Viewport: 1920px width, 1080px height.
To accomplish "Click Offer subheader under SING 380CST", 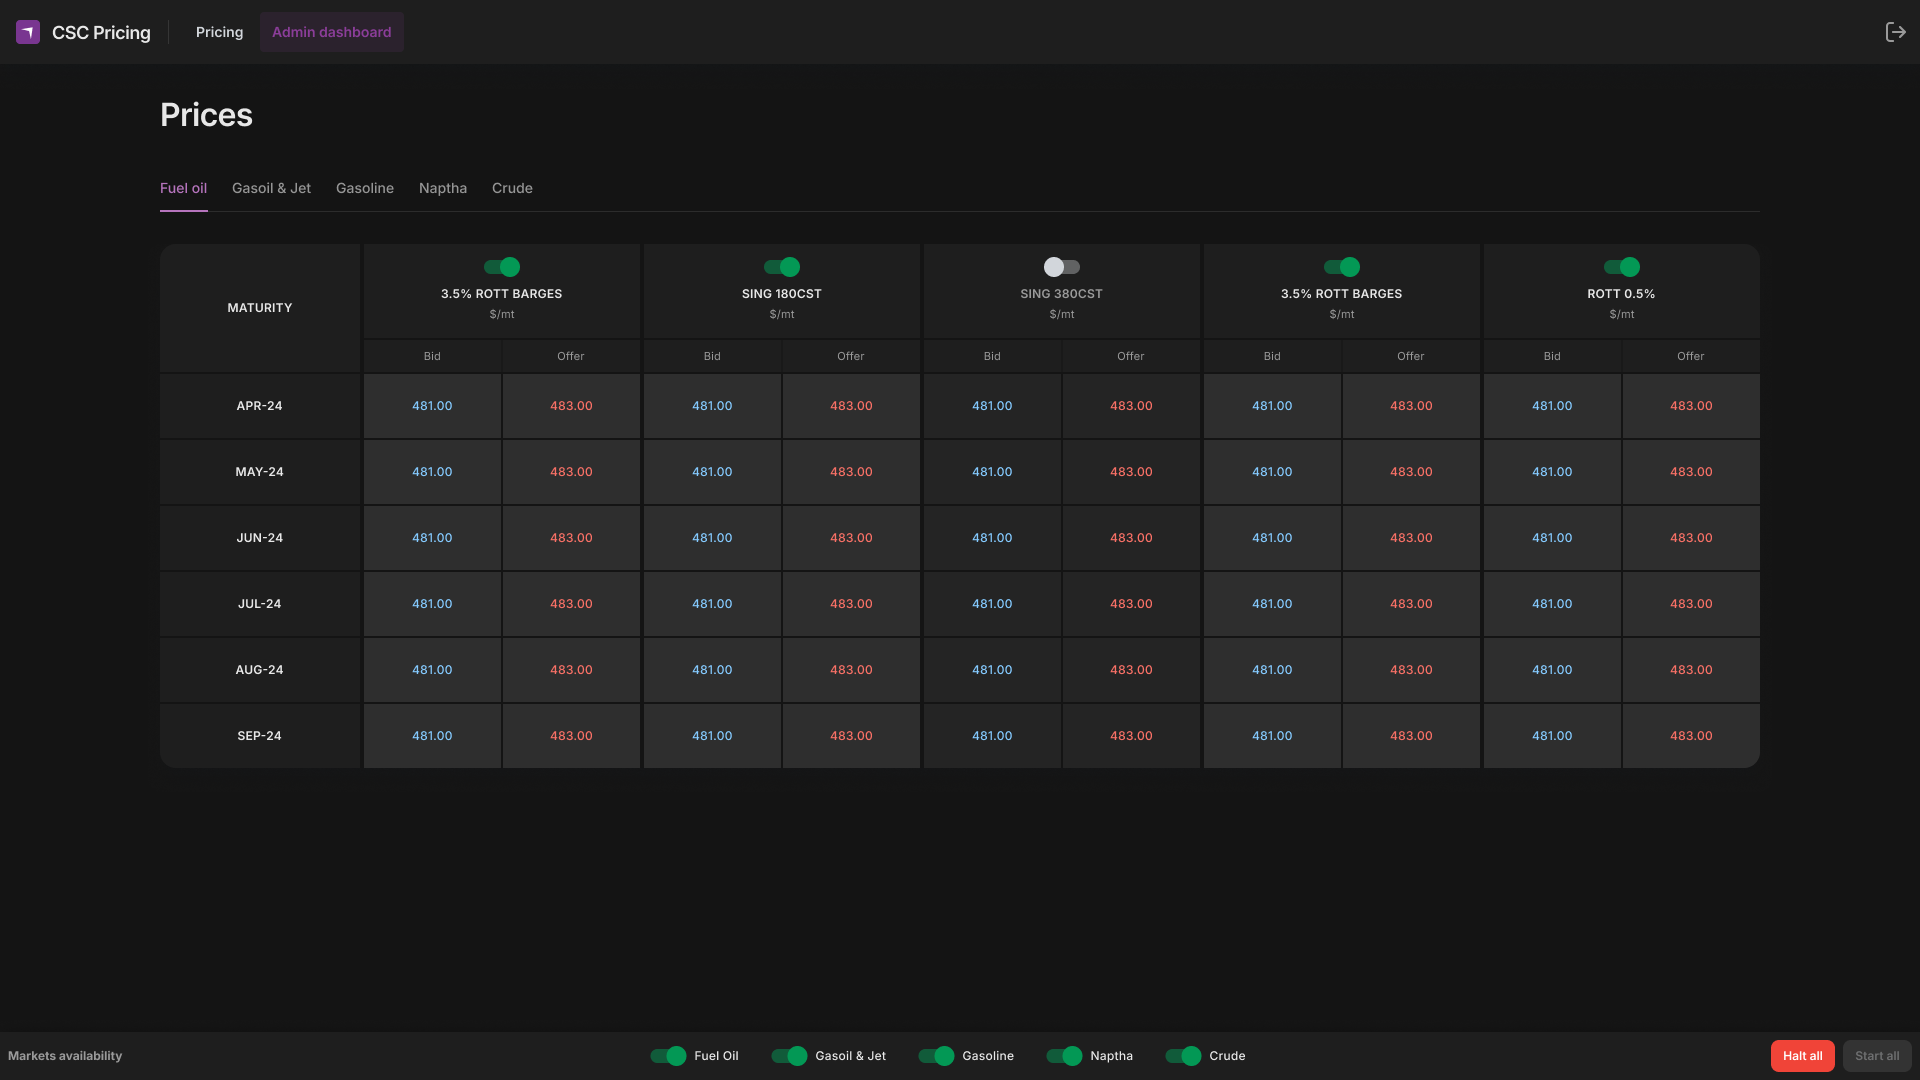I will coord(1131,356).
